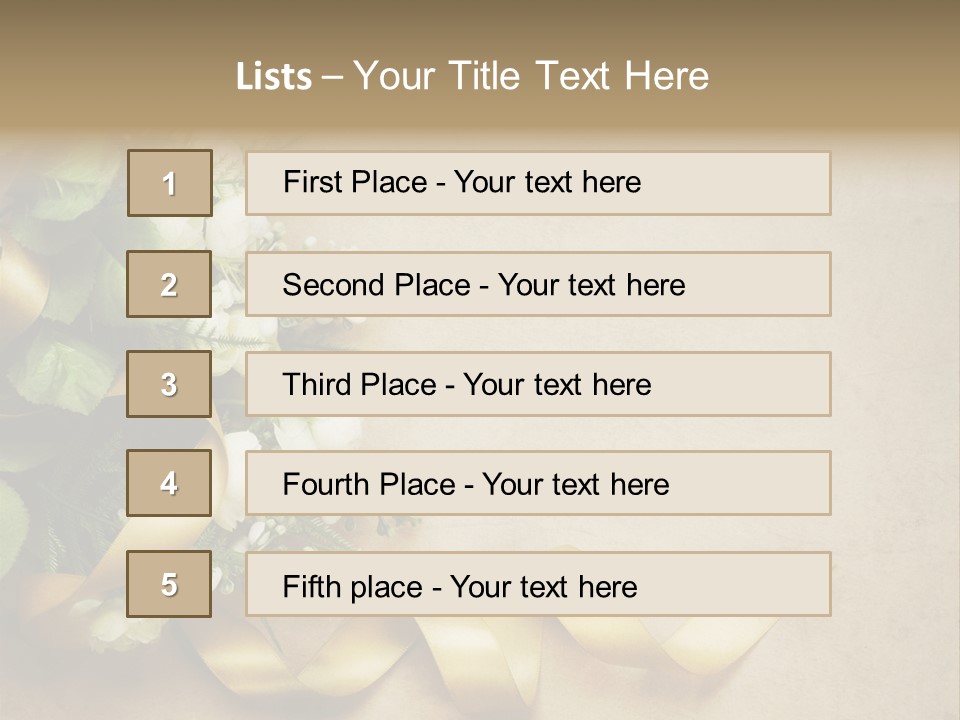Click the dash after Lists in title

point(332,77)
